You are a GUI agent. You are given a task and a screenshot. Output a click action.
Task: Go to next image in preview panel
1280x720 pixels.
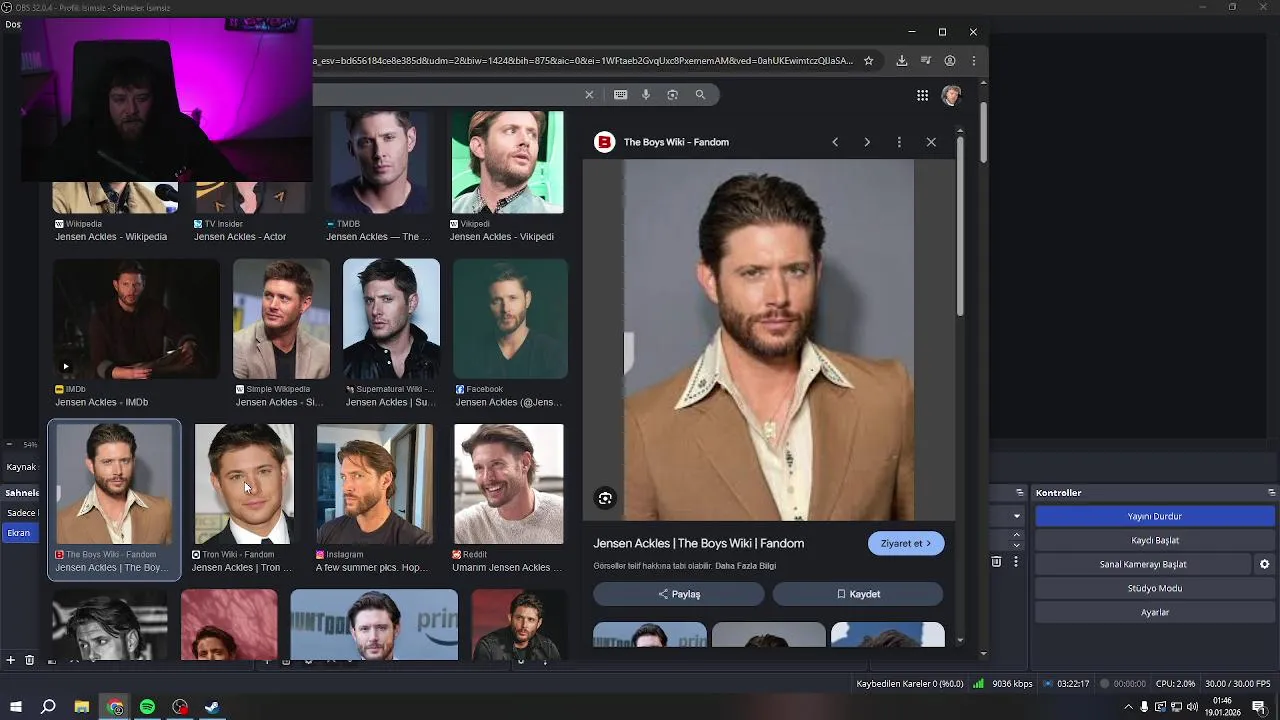coord(867,142)
